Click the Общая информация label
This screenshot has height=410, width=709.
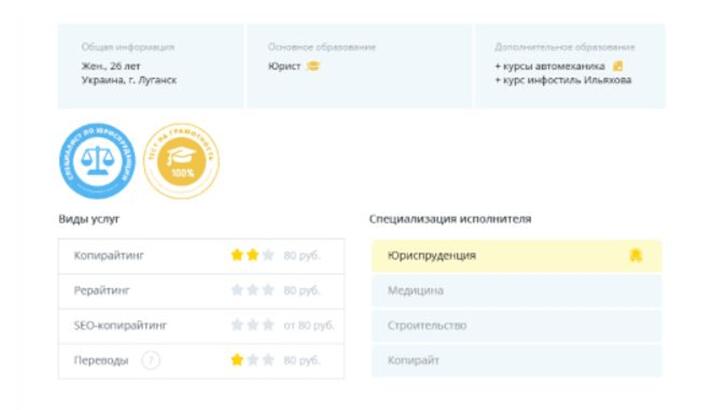click(x=128, y=47)
